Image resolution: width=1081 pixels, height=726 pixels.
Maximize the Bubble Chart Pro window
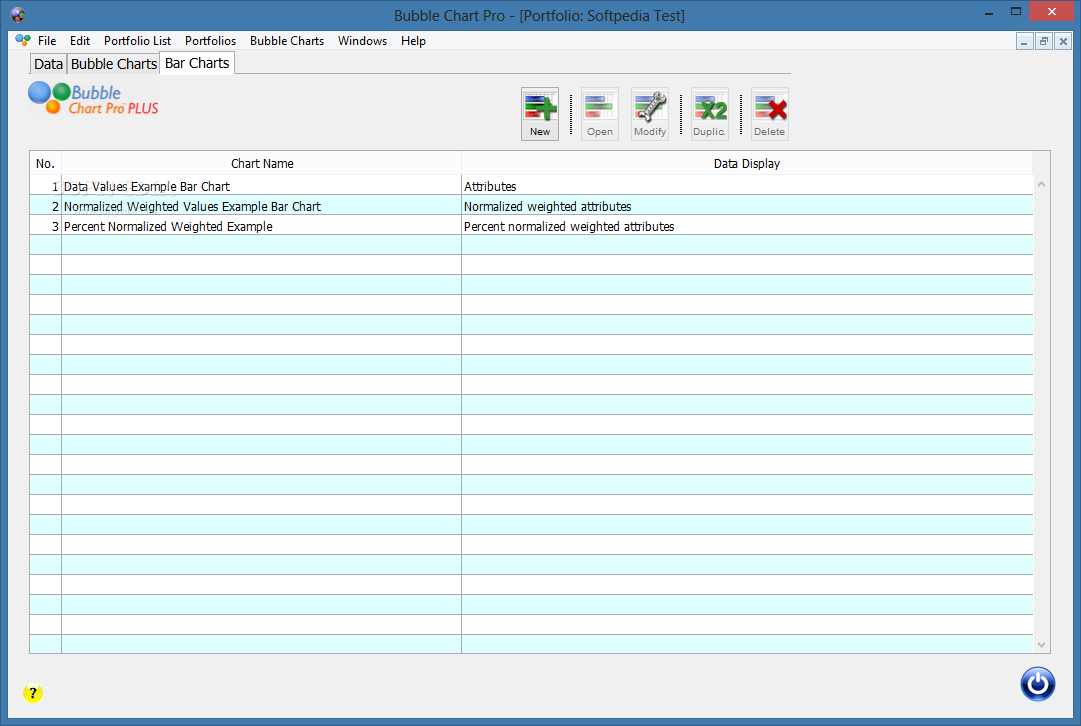(1016, 12)
